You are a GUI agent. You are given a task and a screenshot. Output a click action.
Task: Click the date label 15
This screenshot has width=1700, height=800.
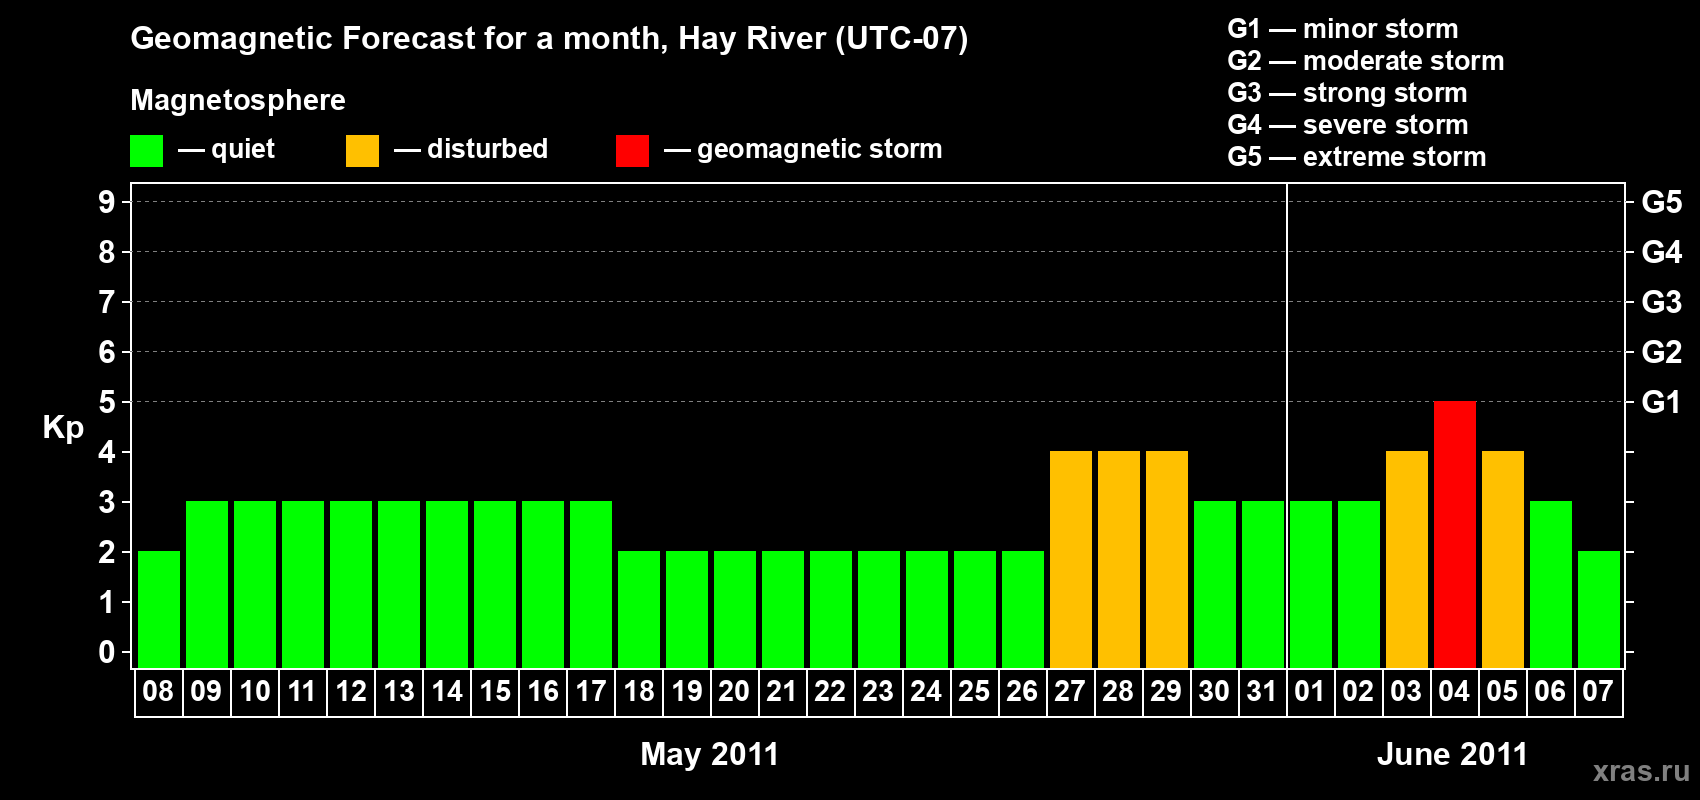point(494,691)
